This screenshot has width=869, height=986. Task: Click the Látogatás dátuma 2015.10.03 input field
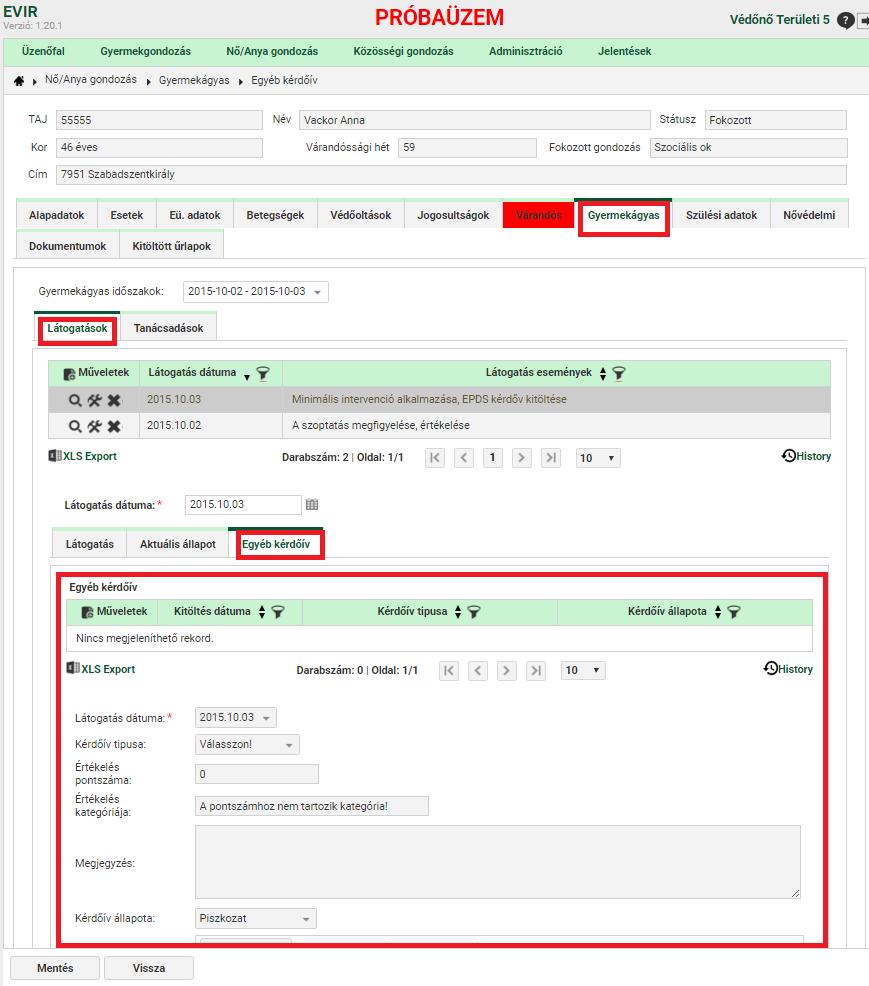tap(243, 504)
